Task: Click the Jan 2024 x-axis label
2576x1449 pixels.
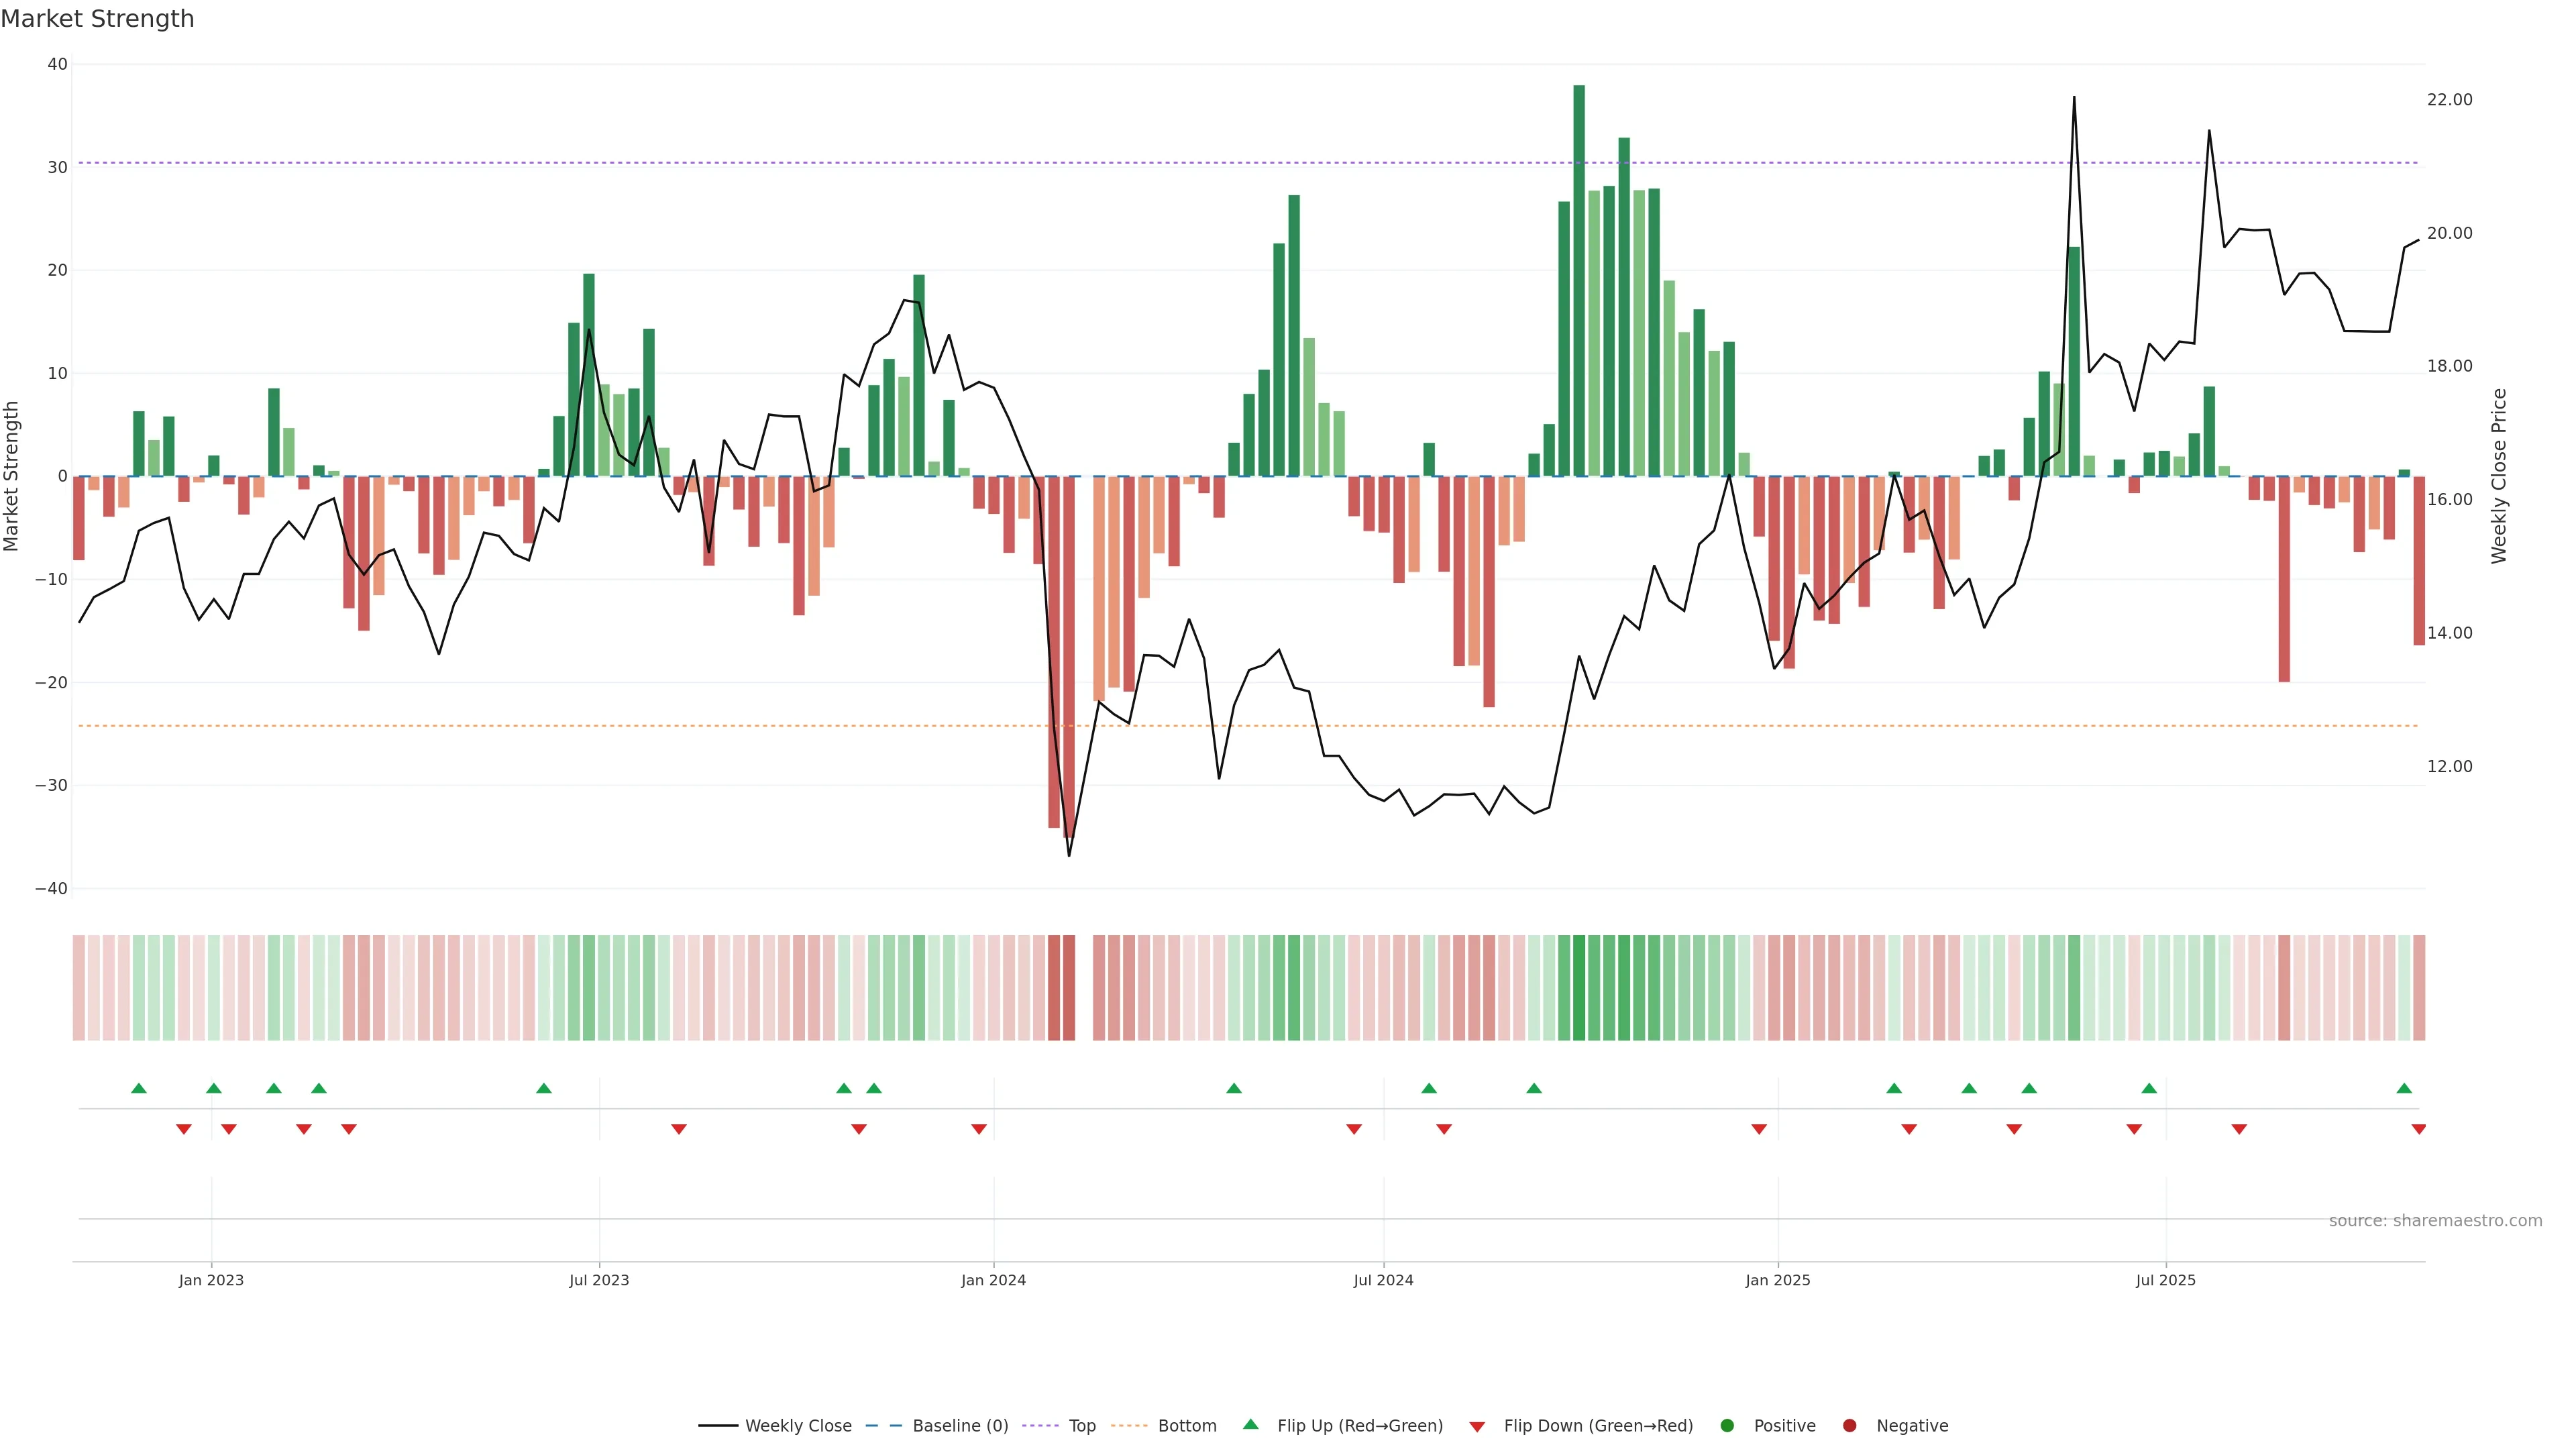Action: pos(993,1280)
